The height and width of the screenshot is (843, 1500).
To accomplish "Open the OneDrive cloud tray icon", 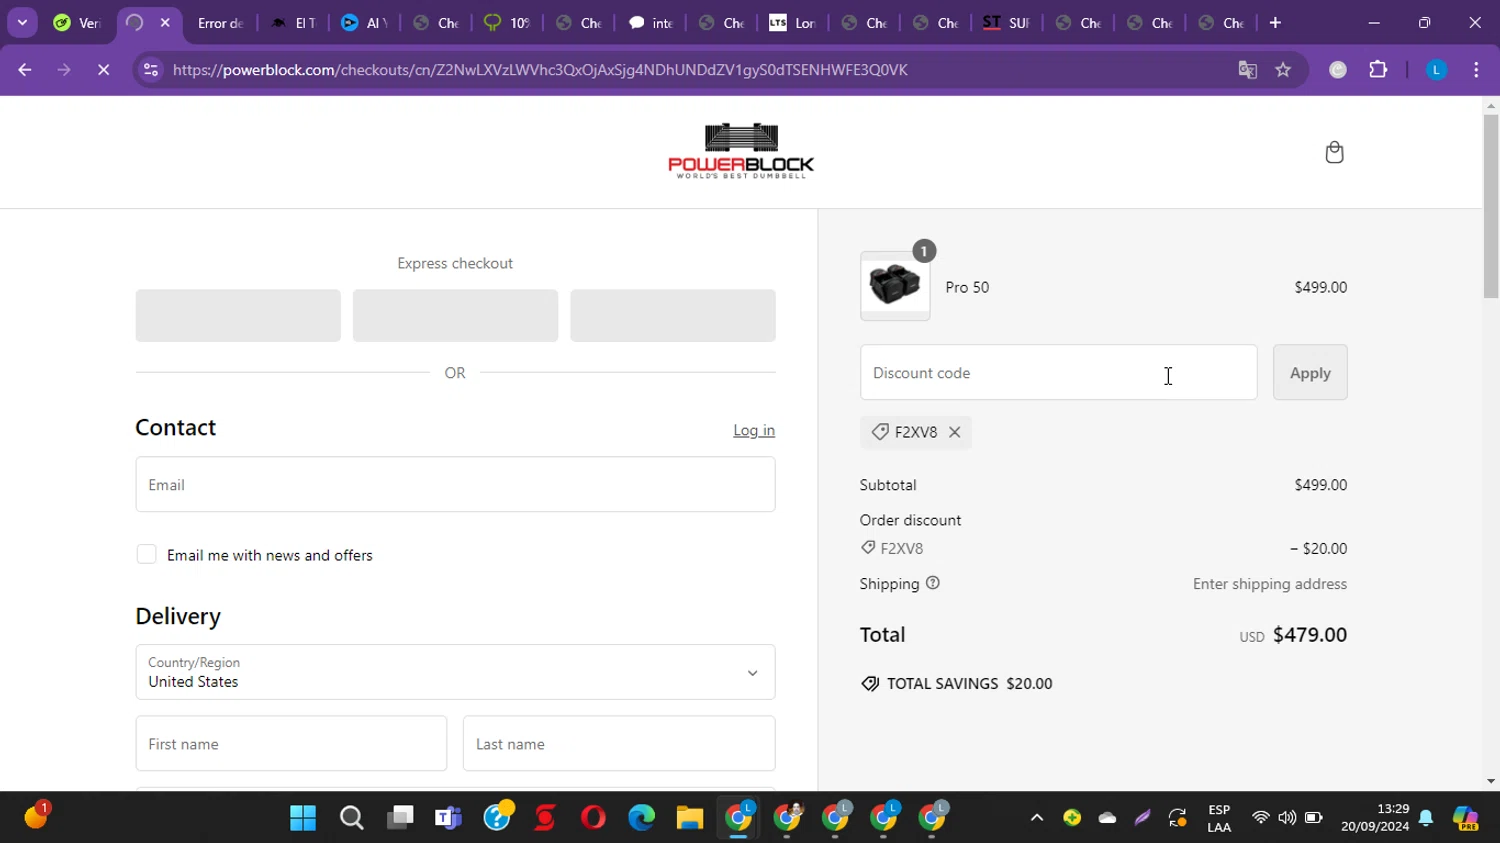I will 1107,818.
